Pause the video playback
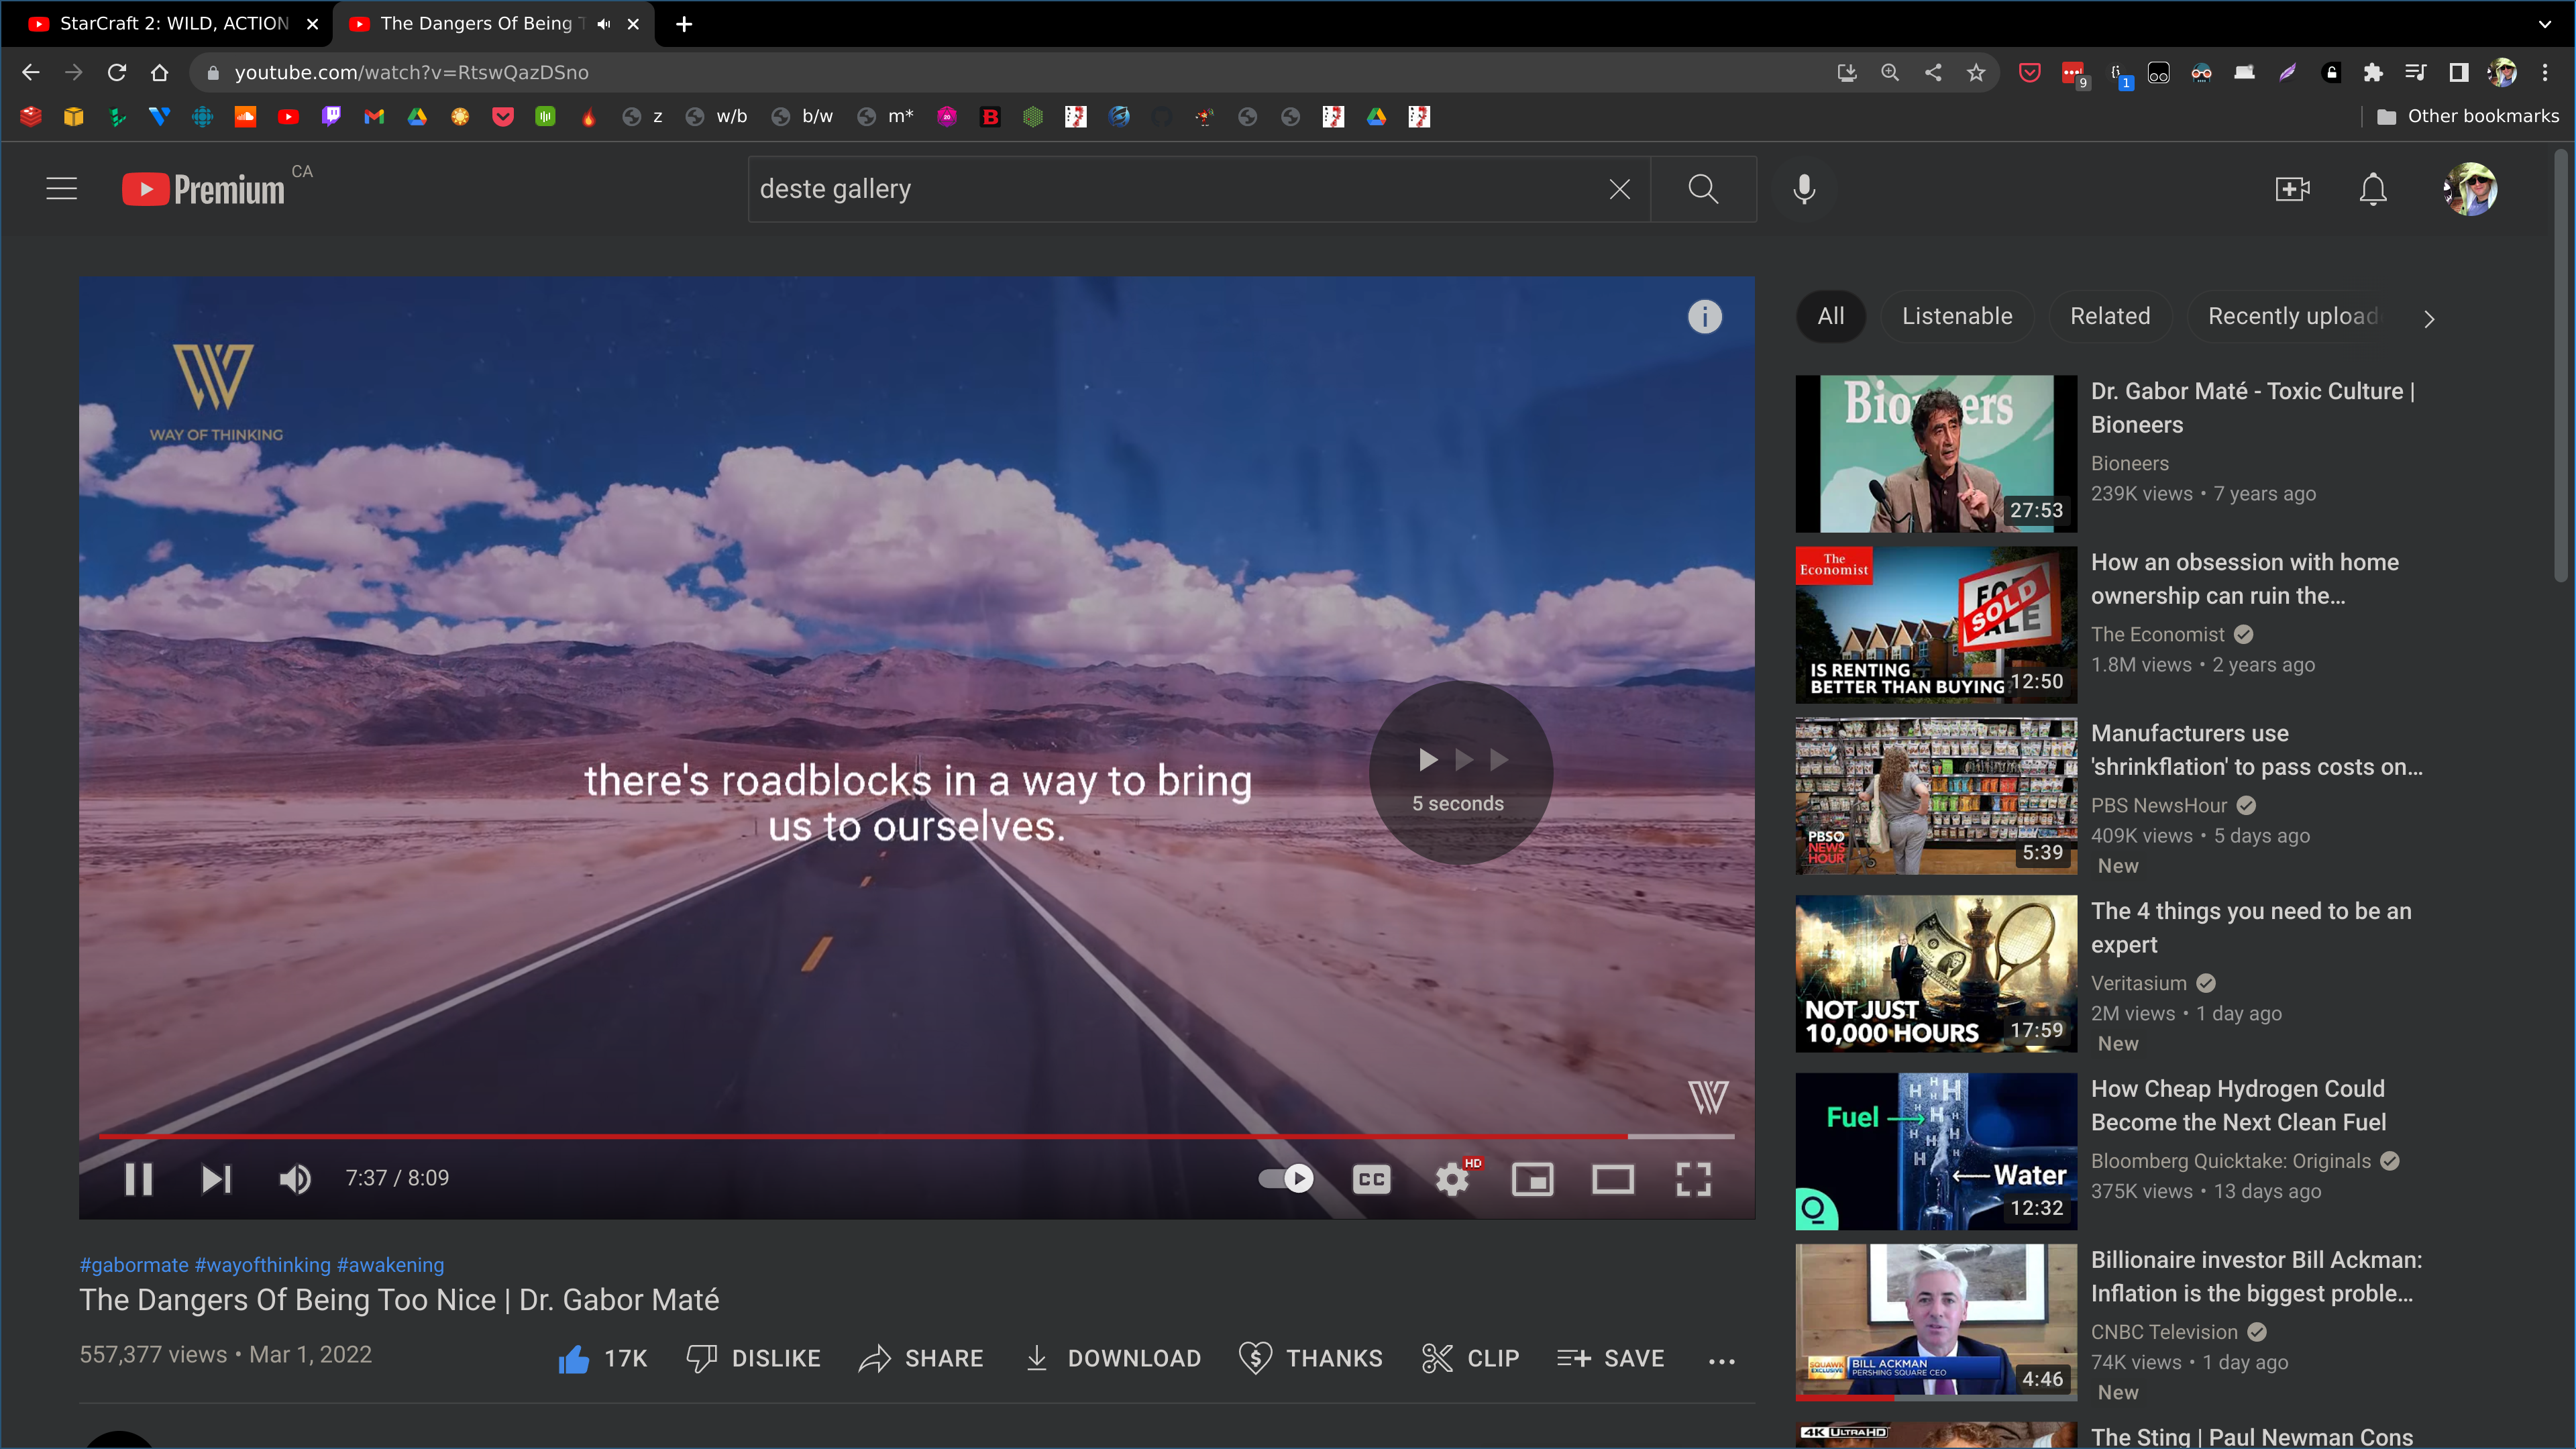Screen dimensions: 2576x1449 (138, 1179)
